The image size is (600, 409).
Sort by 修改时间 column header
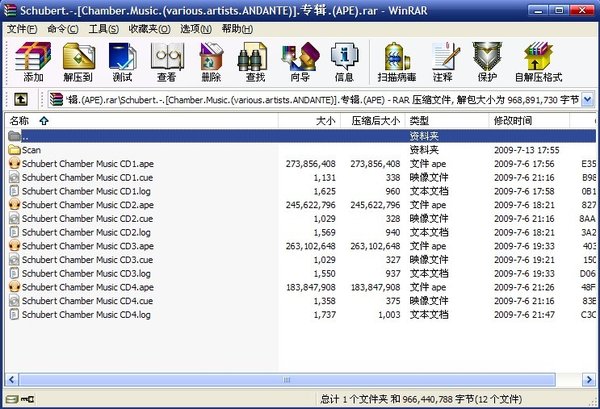[529, 121]
